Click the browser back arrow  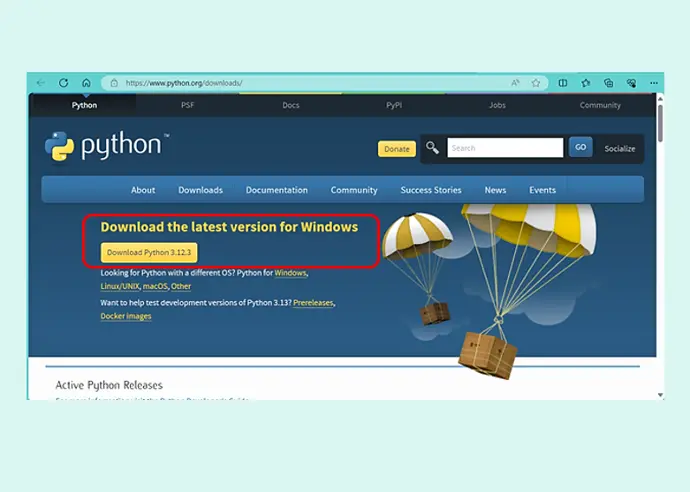click(41, 83)
